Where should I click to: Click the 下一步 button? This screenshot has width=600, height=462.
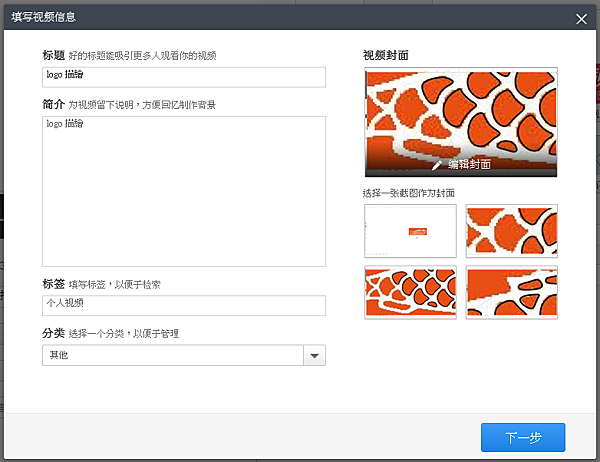(x=523, y=438)
